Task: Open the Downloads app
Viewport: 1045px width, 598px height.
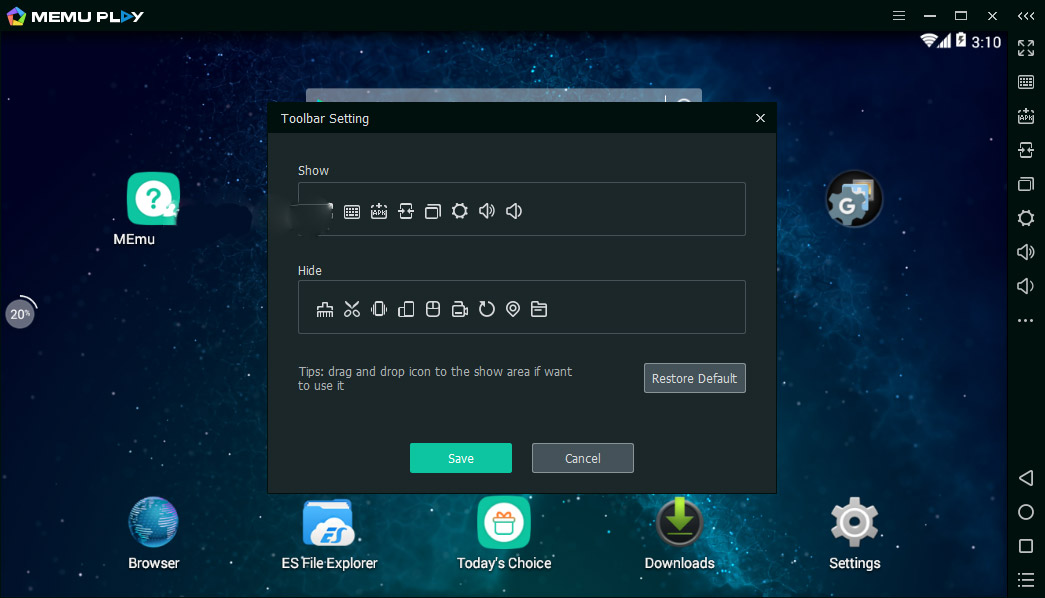Action: pyautogui.click(x=679, y=523)
